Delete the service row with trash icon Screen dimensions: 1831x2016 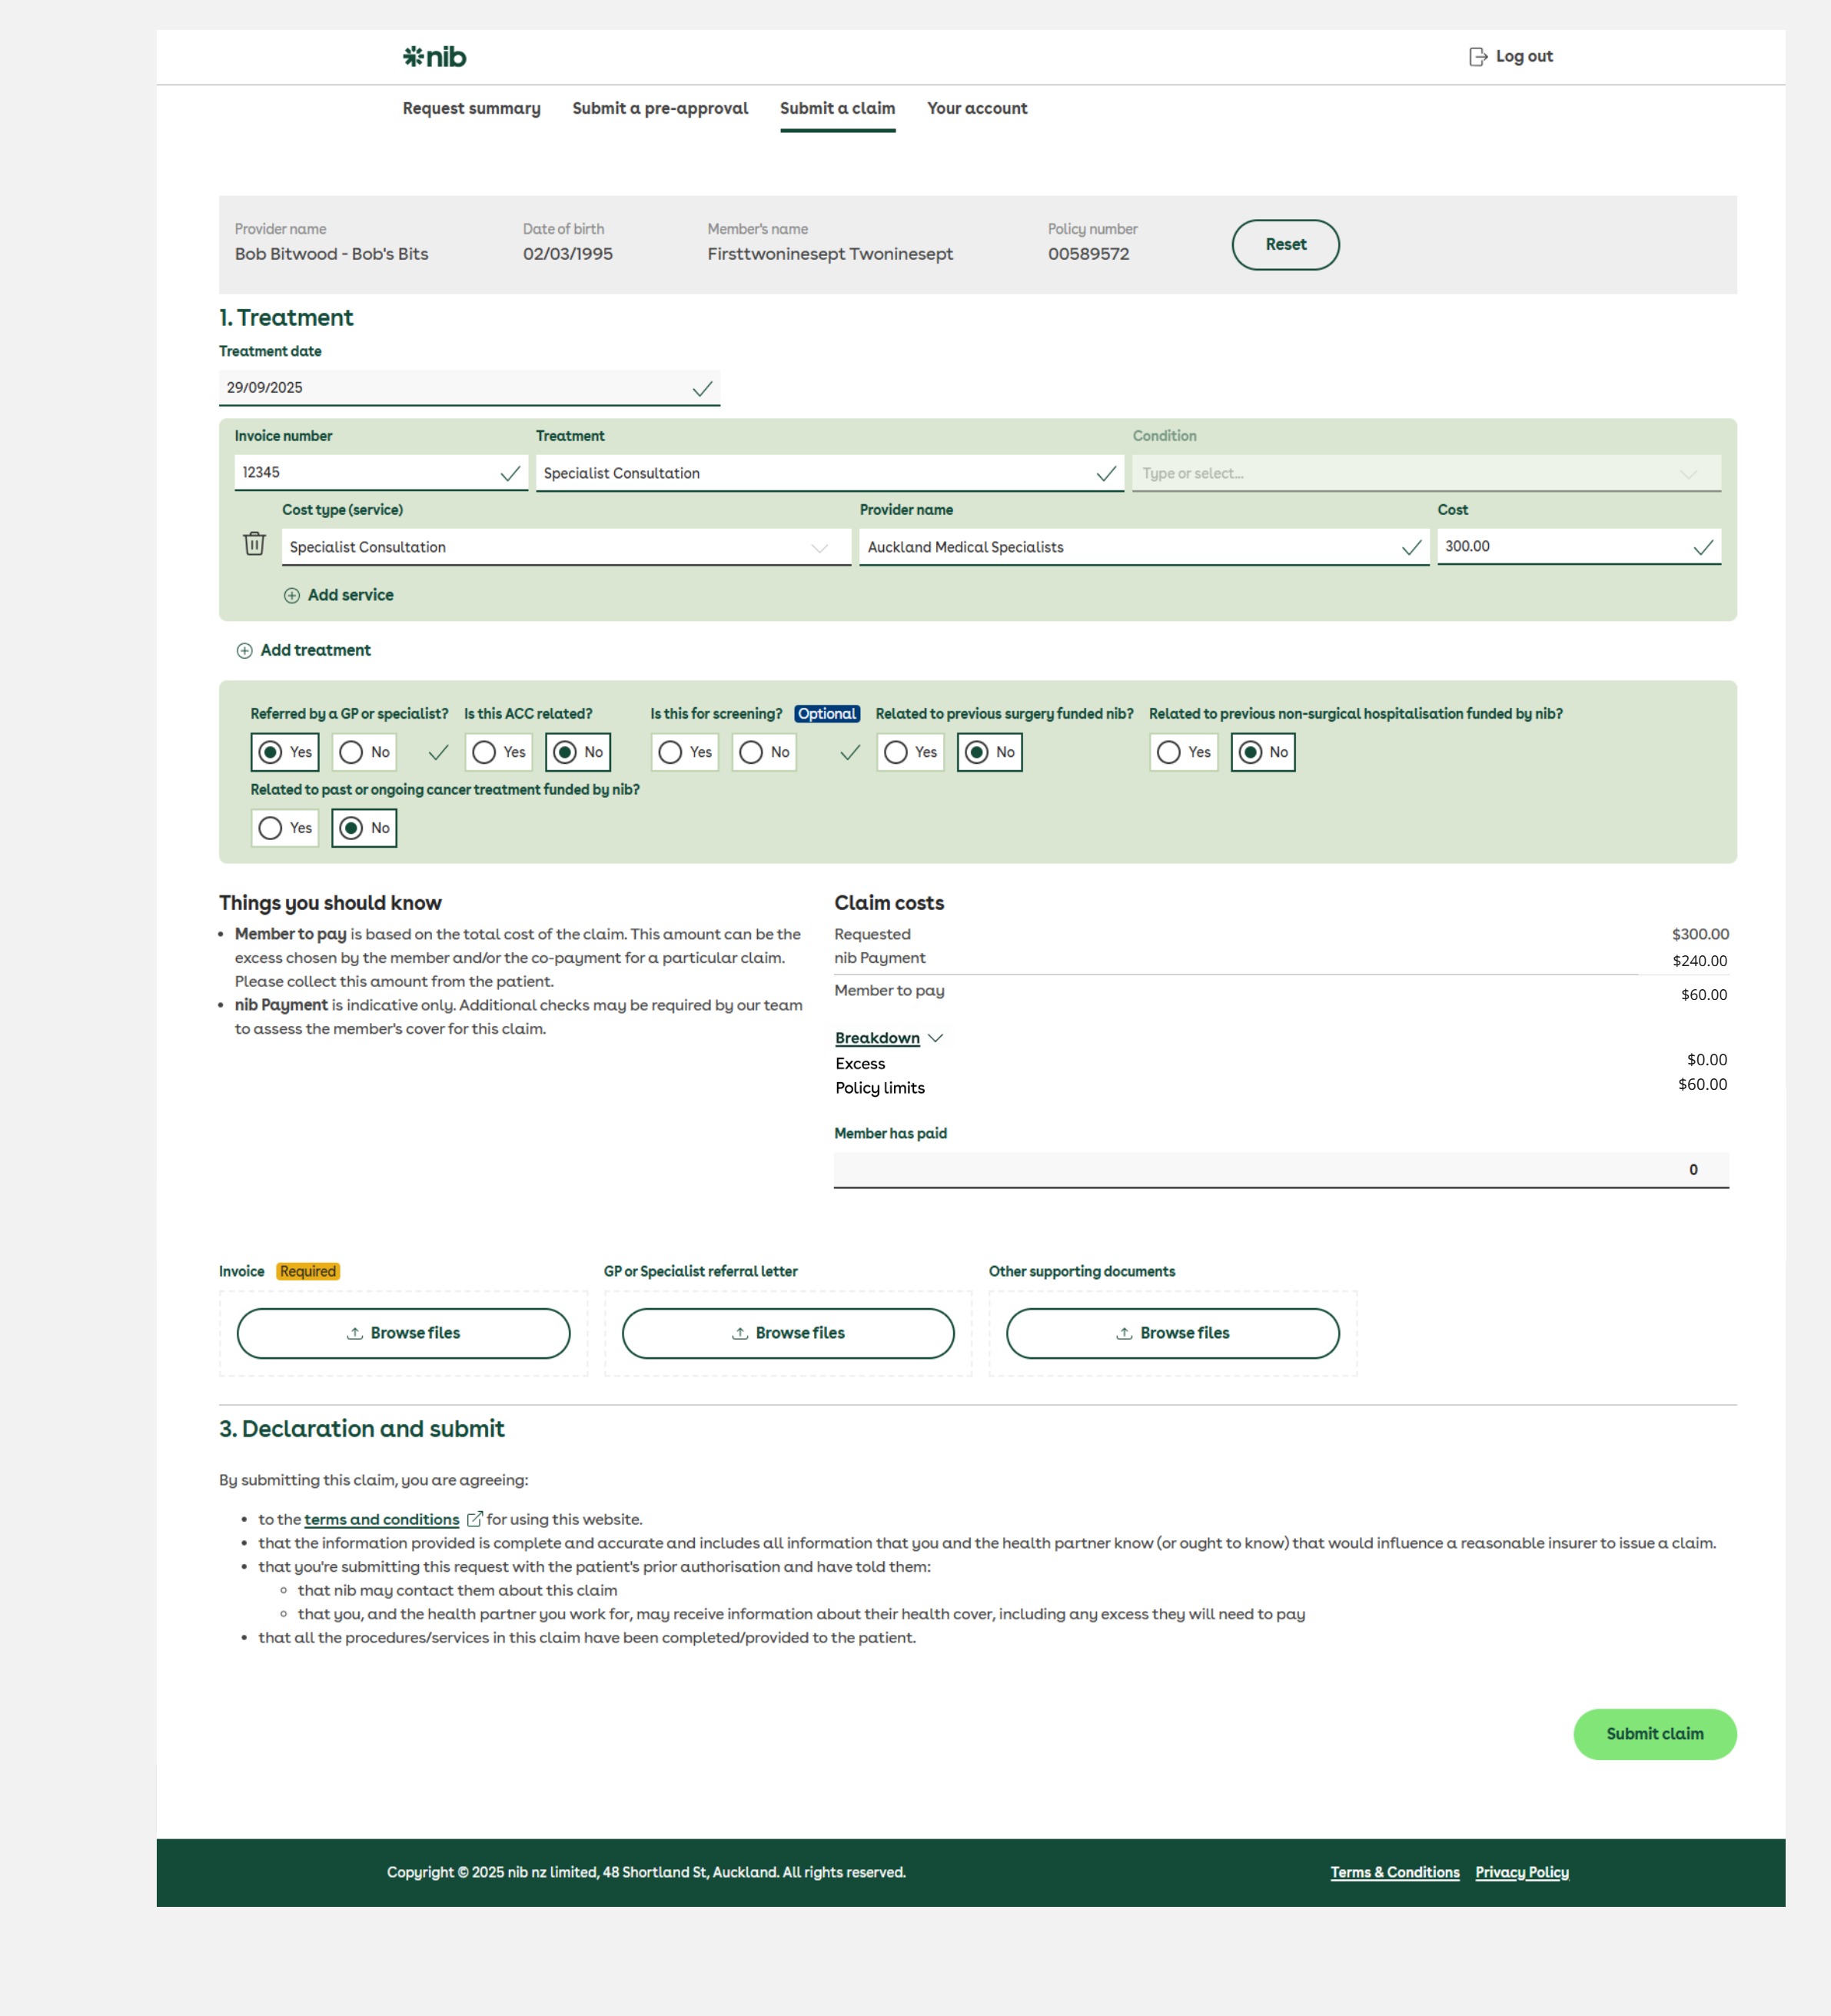point(254,543)
